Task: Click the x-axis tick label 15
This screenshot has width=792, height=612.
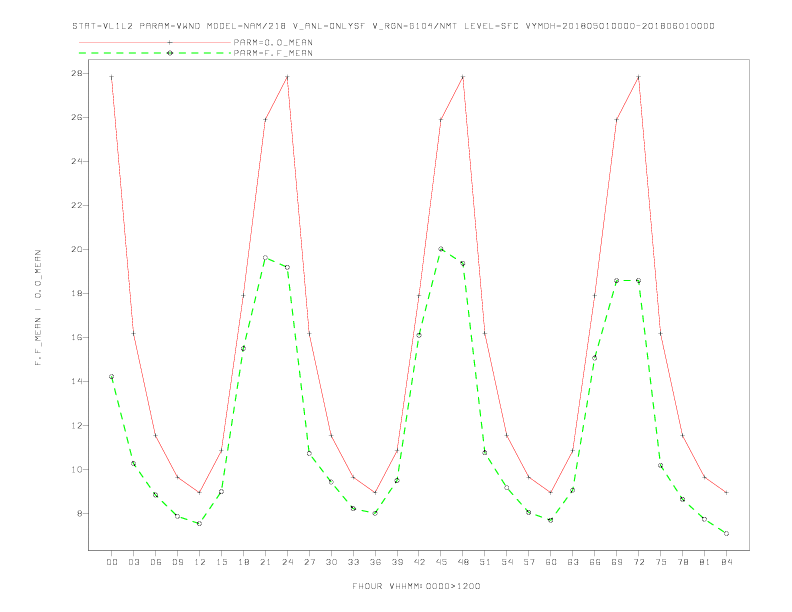Action: pos(221,562)
